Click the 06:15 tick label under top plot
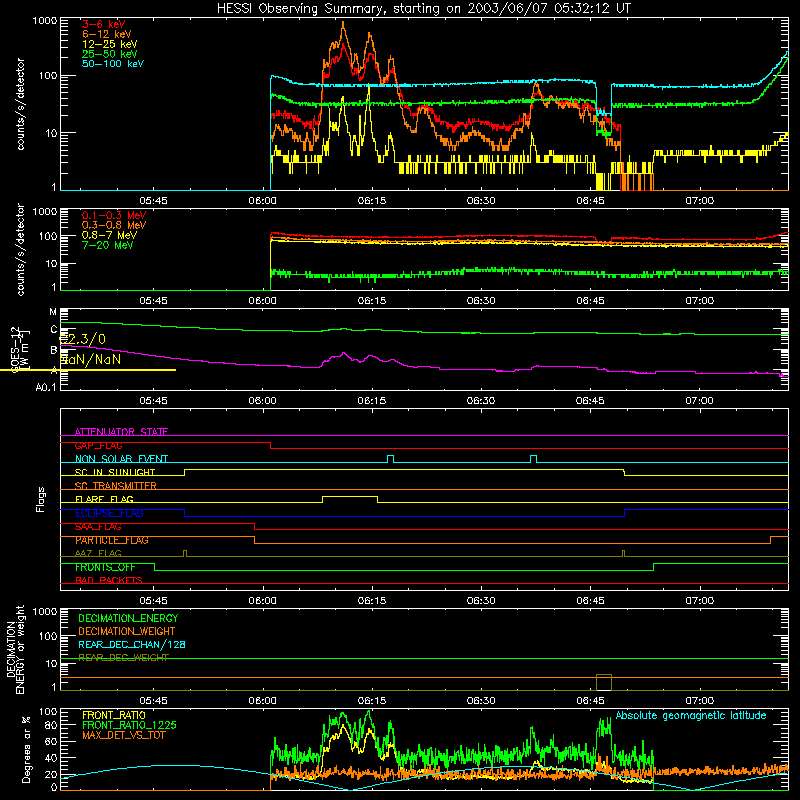 372,201
